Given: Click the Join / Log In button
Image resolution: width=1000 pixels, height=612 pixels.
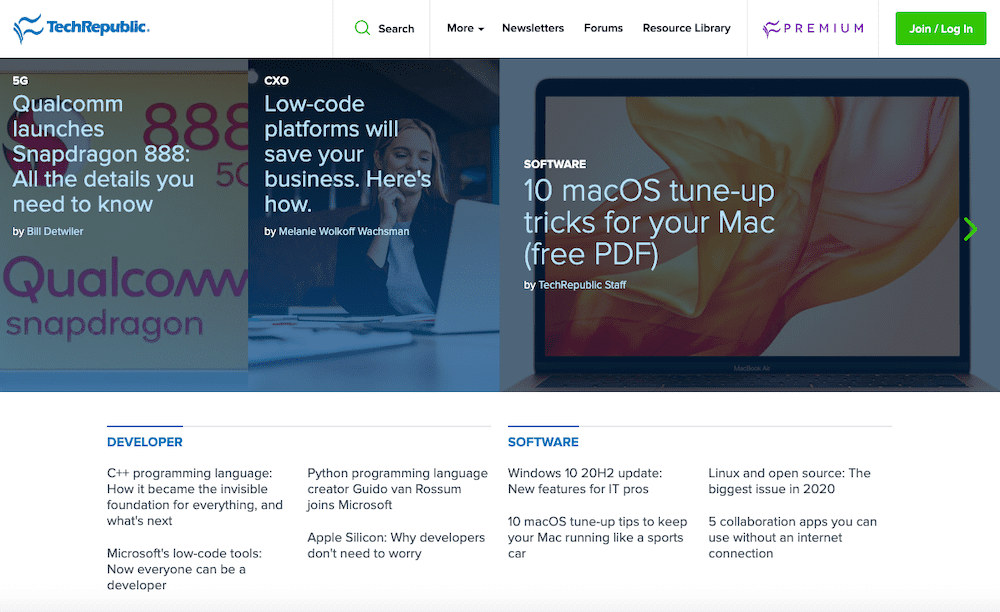Looking at the screenshot, I should (941, 29).
